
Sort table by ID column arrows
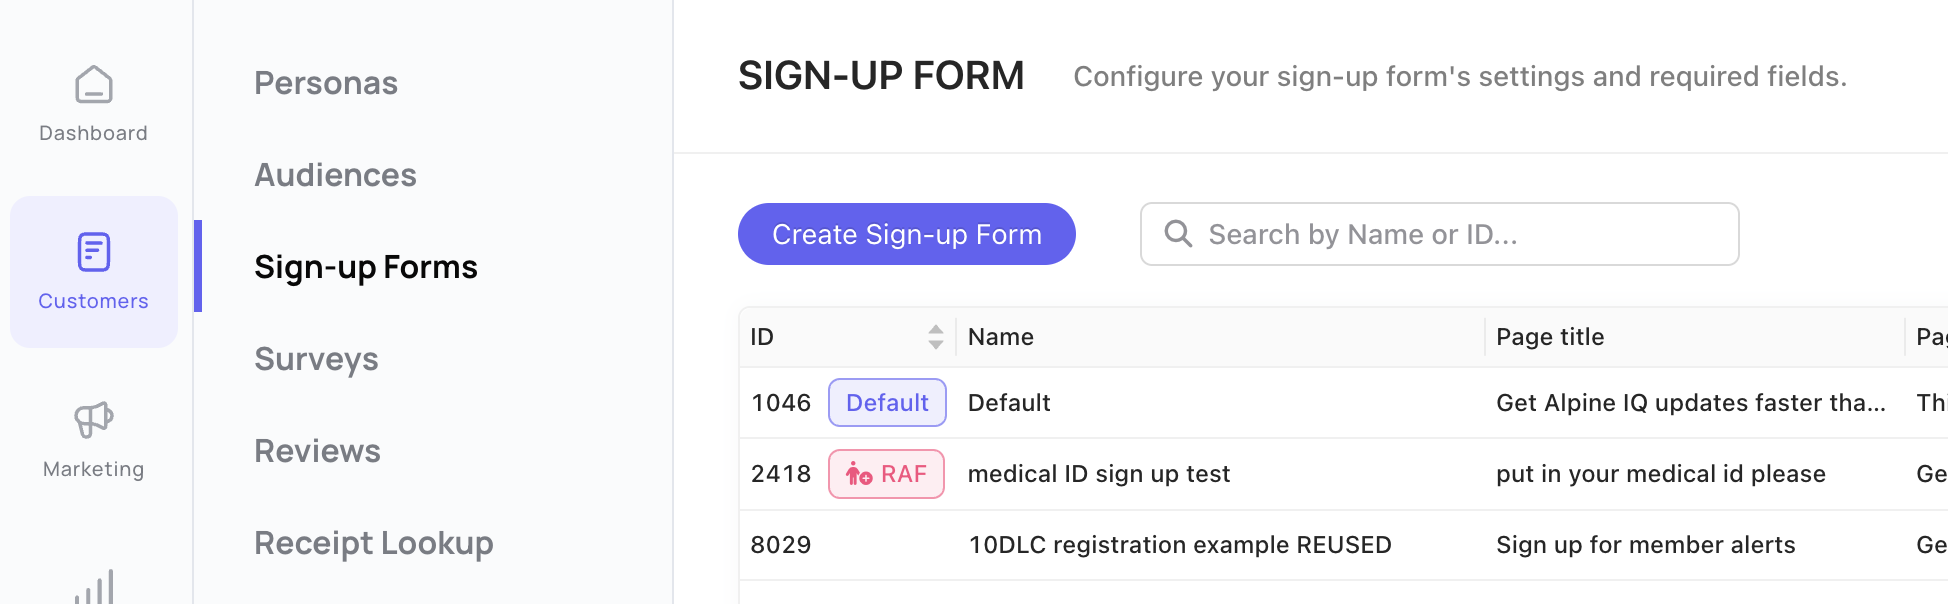tap(936, 337)
